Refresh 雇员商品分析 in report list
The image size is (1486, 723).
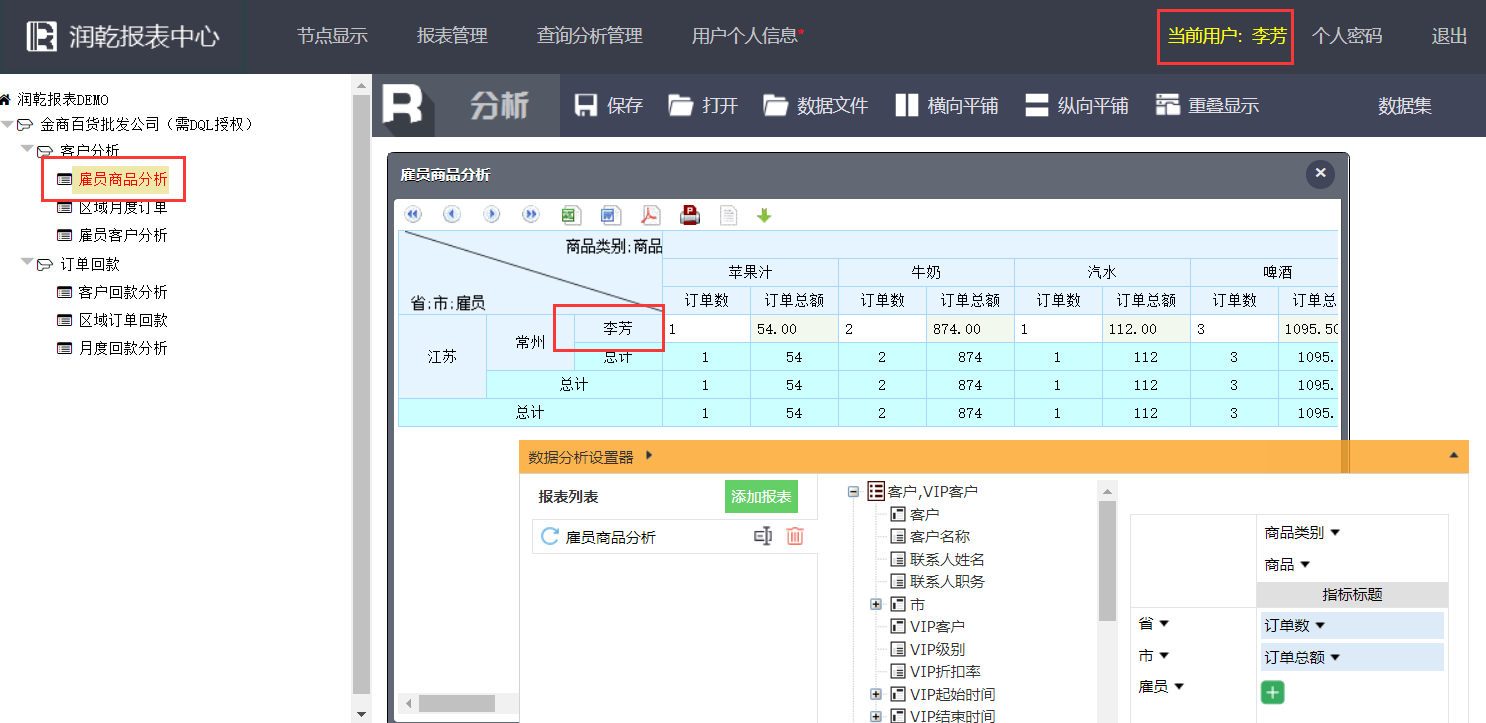coord(549,537)
